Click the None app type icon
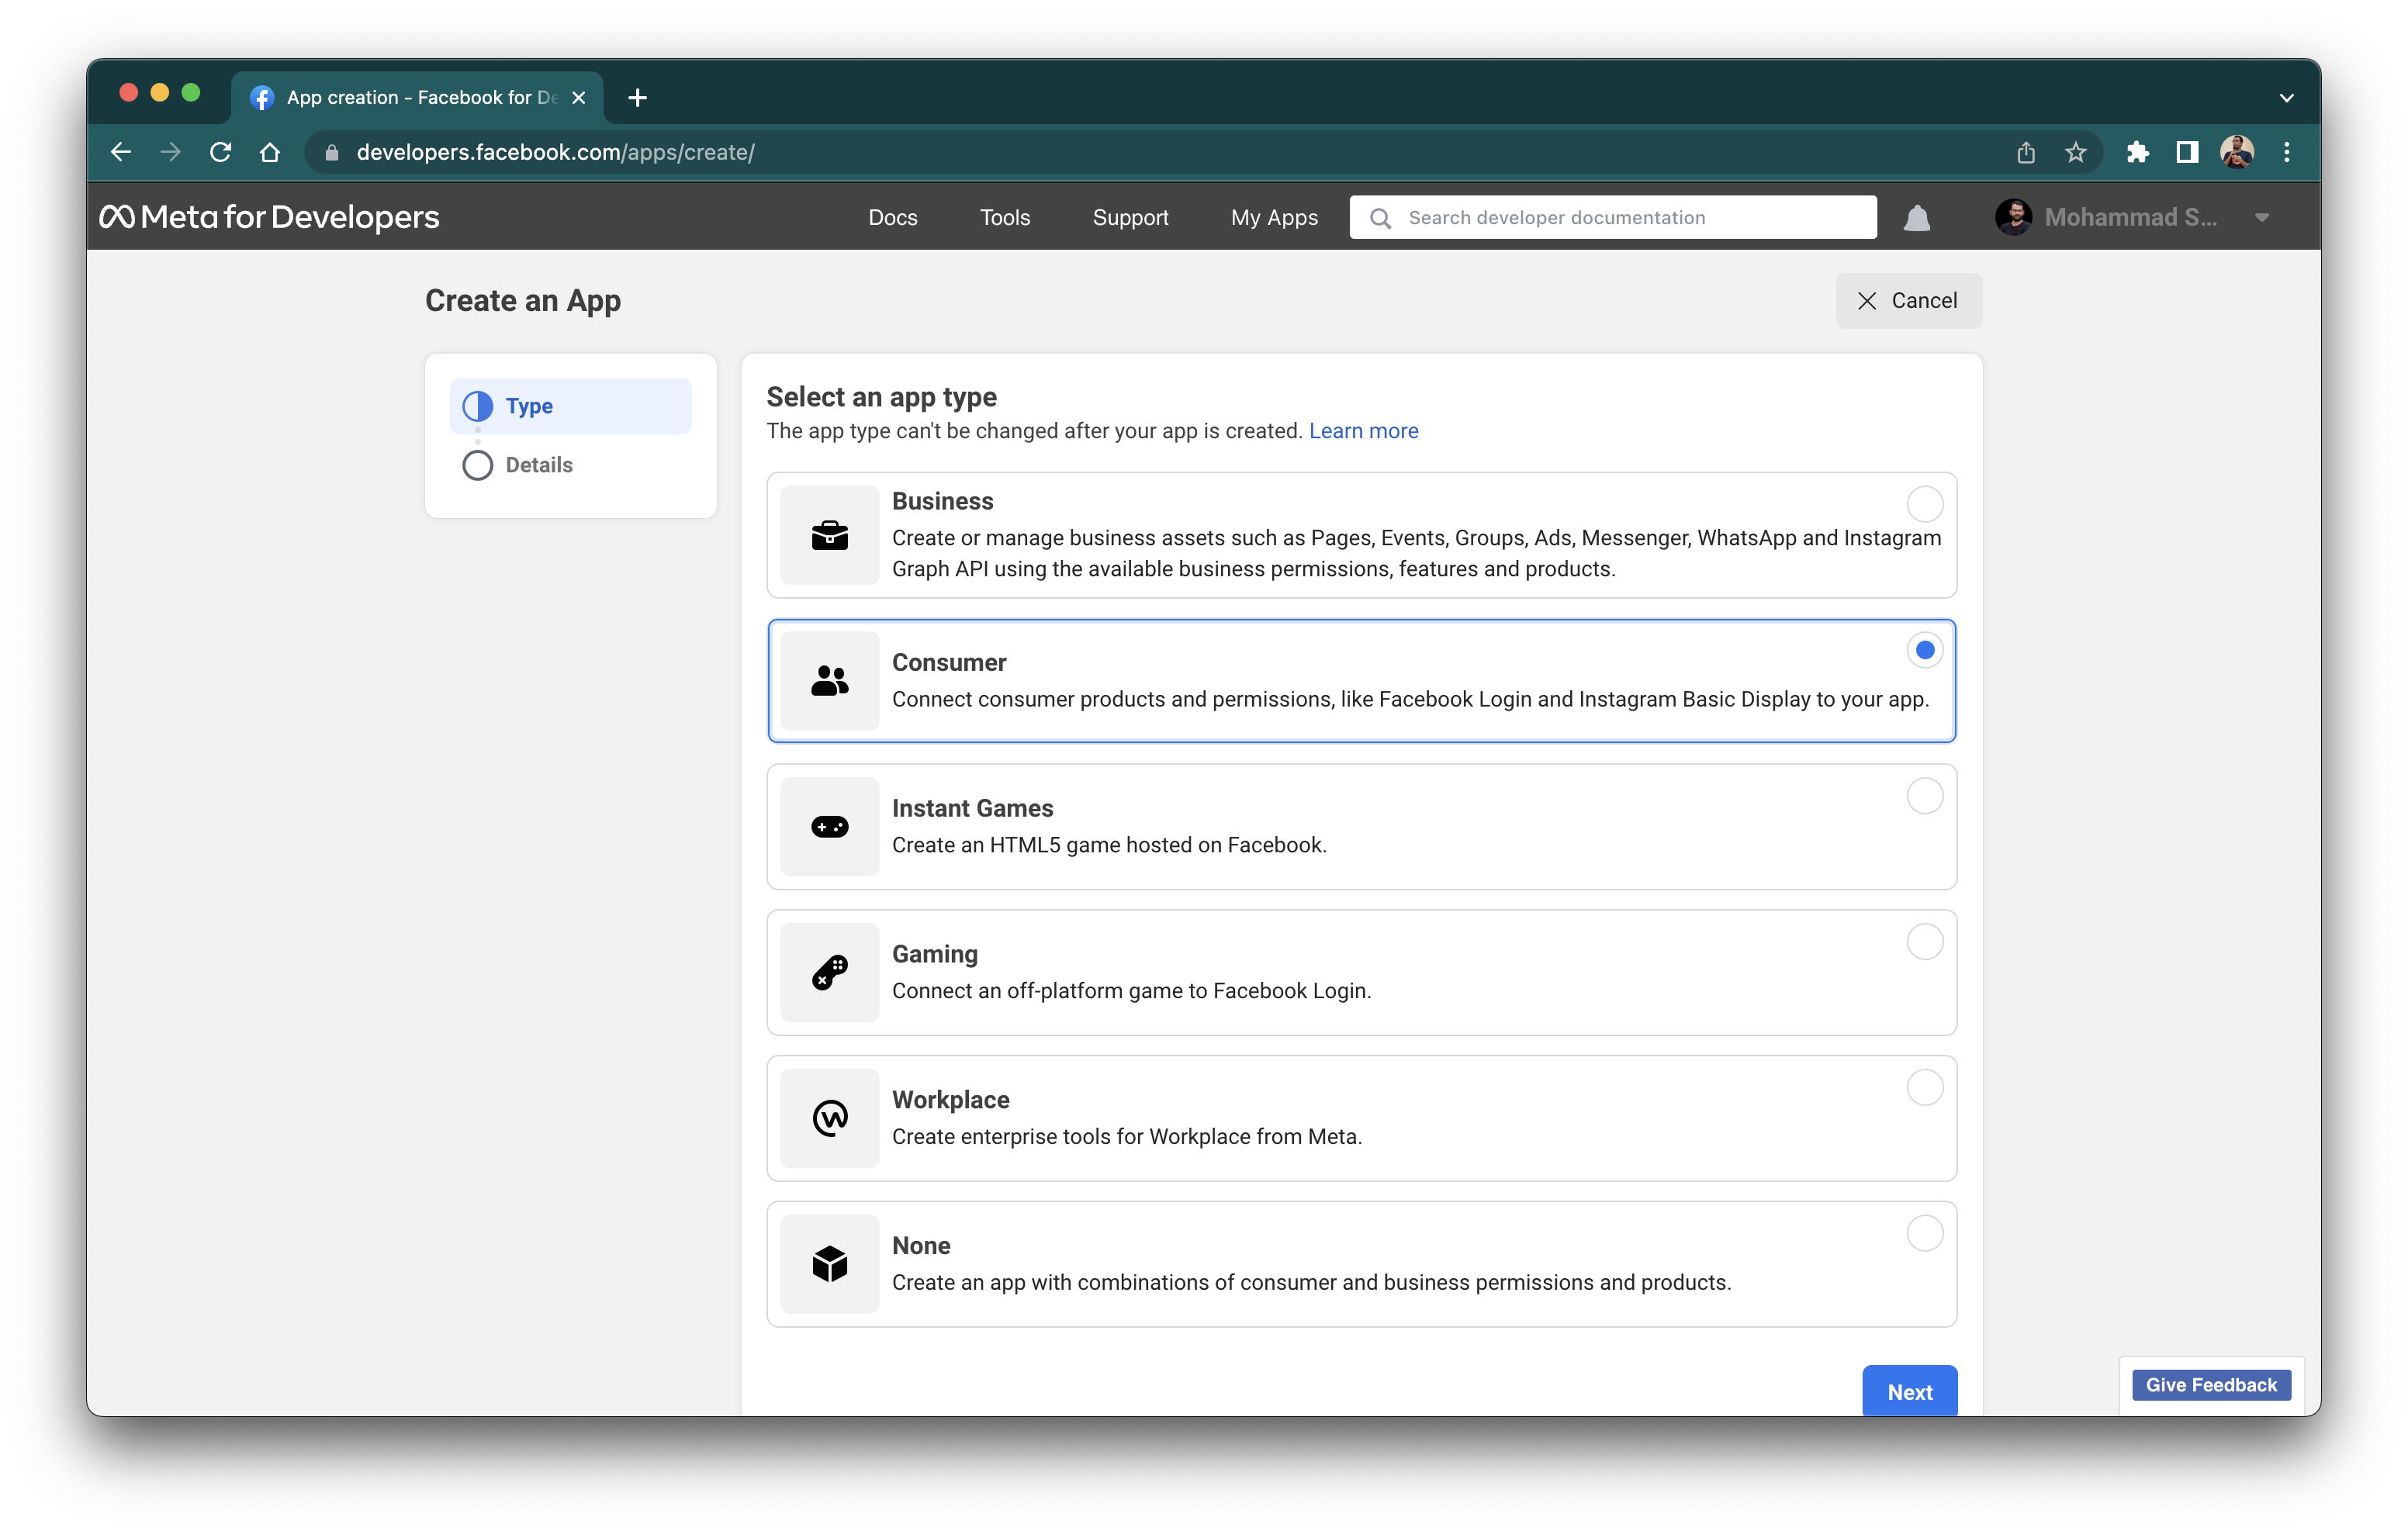The width and height of the screenshot is (2408, 1531). 829,1263
